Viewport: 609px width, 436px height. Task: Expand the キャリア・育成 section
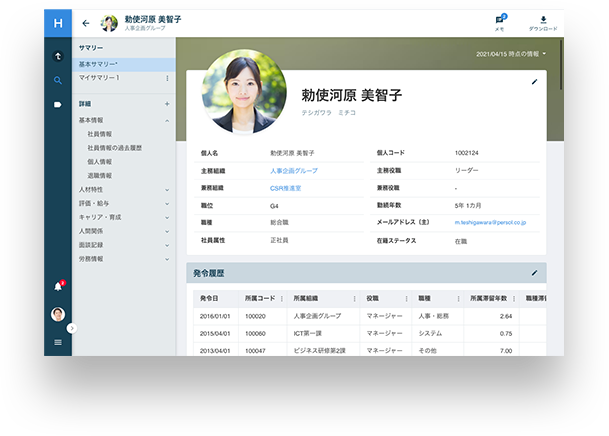point(167,218)
